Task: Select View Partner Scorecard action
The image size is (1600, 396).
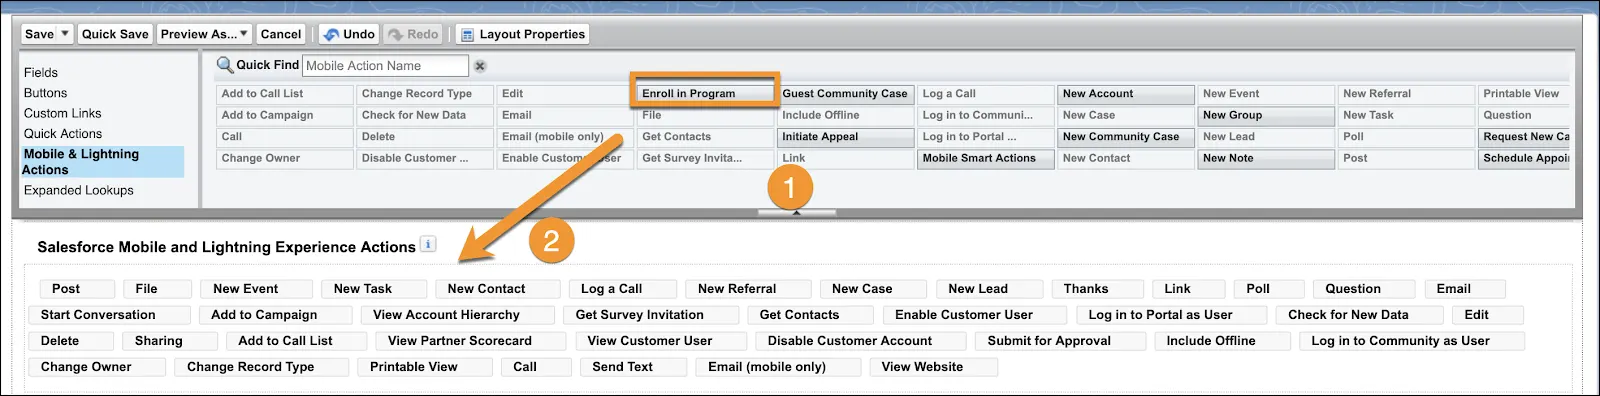Action: 470,341
